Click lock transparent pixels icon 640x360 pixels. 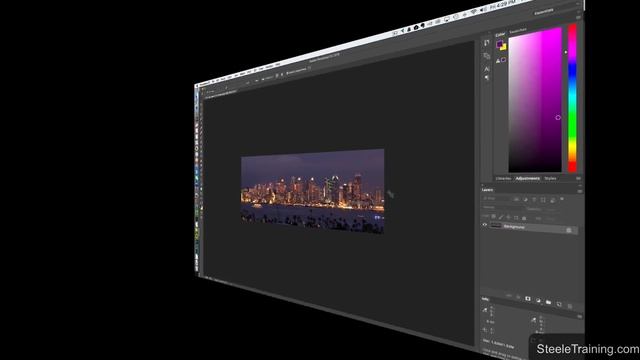pos(493,216)
